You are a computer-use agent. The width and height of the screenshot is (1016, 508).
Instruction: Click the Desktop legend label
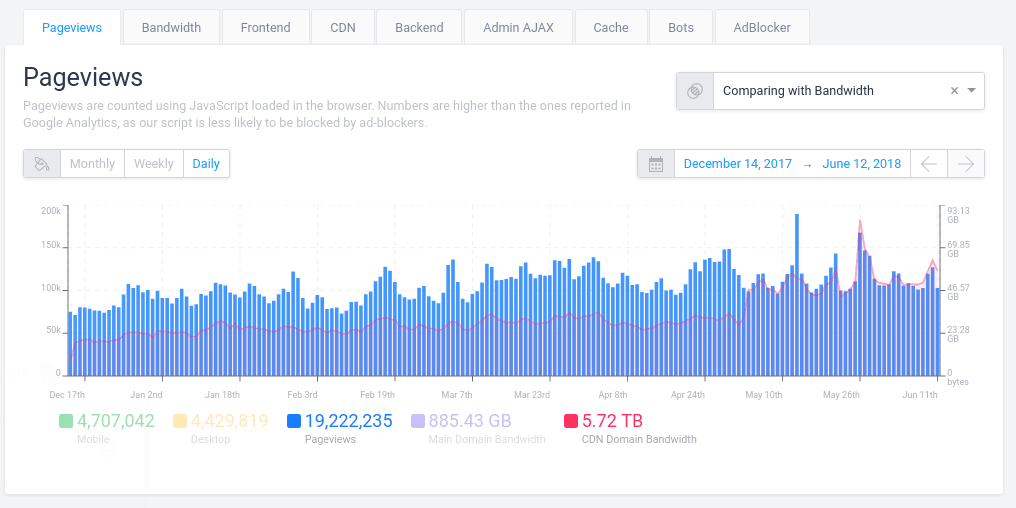click(211, 439)
